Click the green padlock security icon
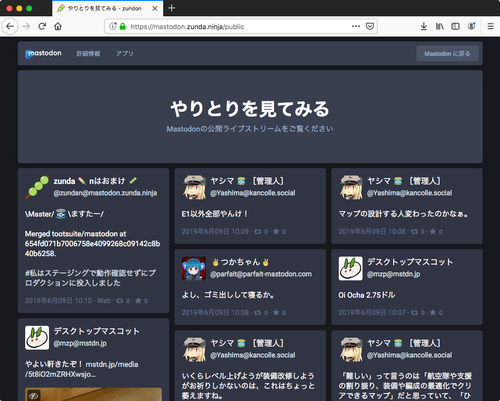500x401 pixels. [123, 26]
